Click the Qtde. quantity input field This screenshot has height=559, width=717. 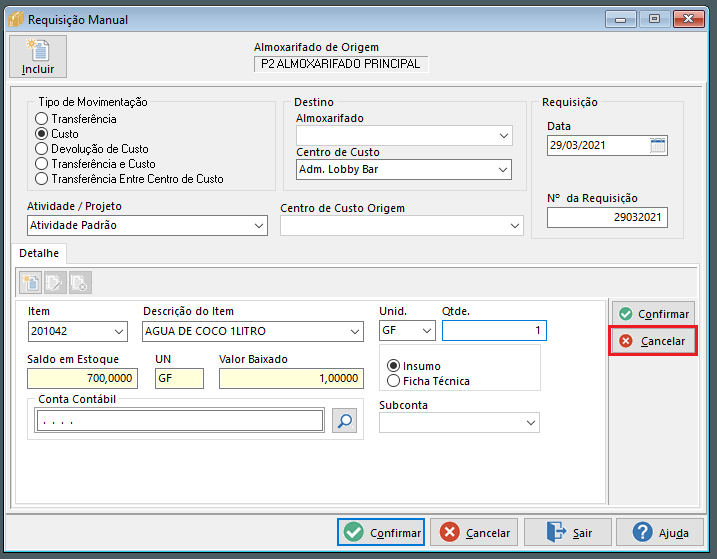[x=494, y=330]
